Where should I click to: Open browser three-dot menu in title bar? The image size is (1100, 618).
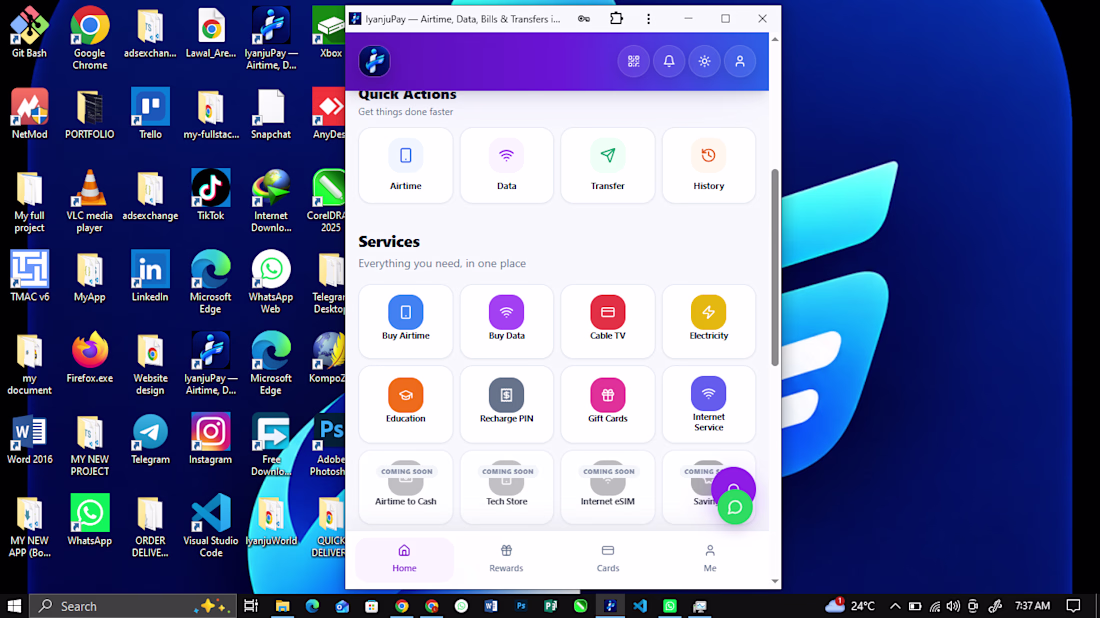coord(648,19)
